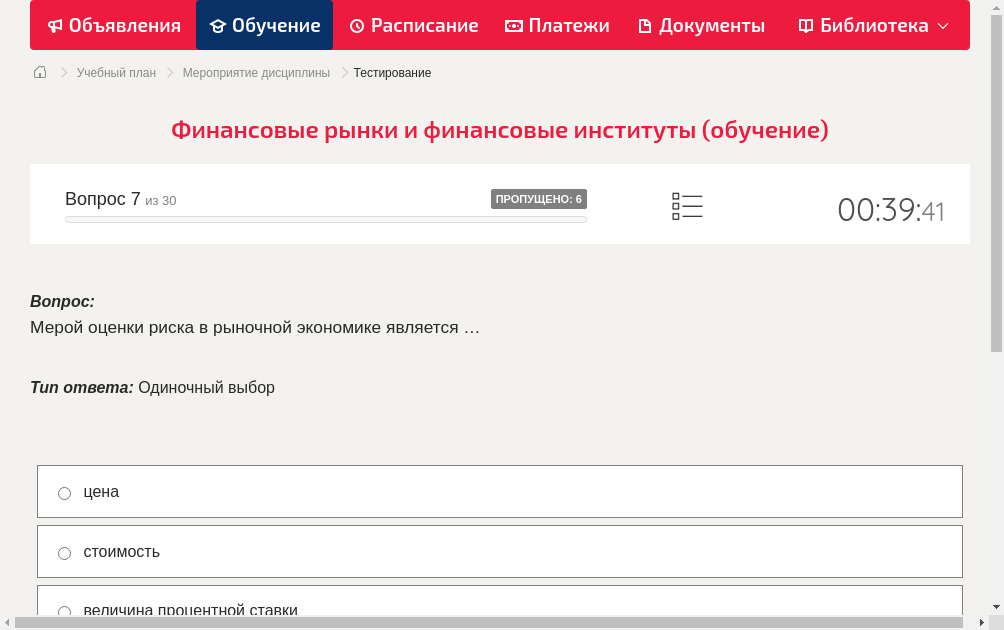Screen dimensions: 1004x630
Task: Click the Тестирование breadcrumb entry
Action: coord(391,72)
